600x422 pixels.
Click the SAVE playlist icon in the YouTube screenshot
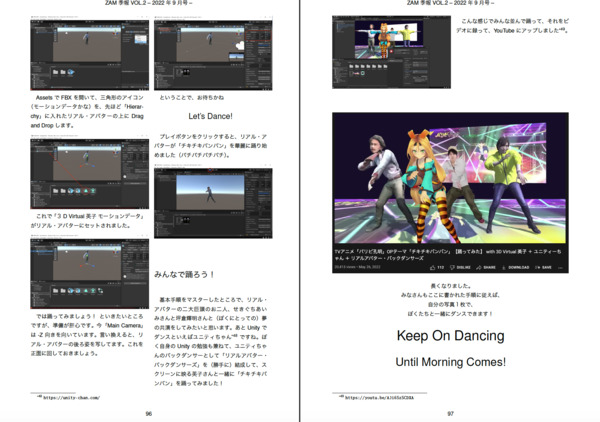click(x=538, y=267)
